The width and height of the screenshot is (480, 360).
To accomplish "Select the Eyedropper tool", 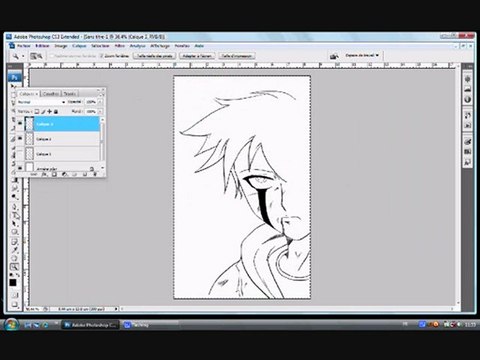I will pos(14,250).
